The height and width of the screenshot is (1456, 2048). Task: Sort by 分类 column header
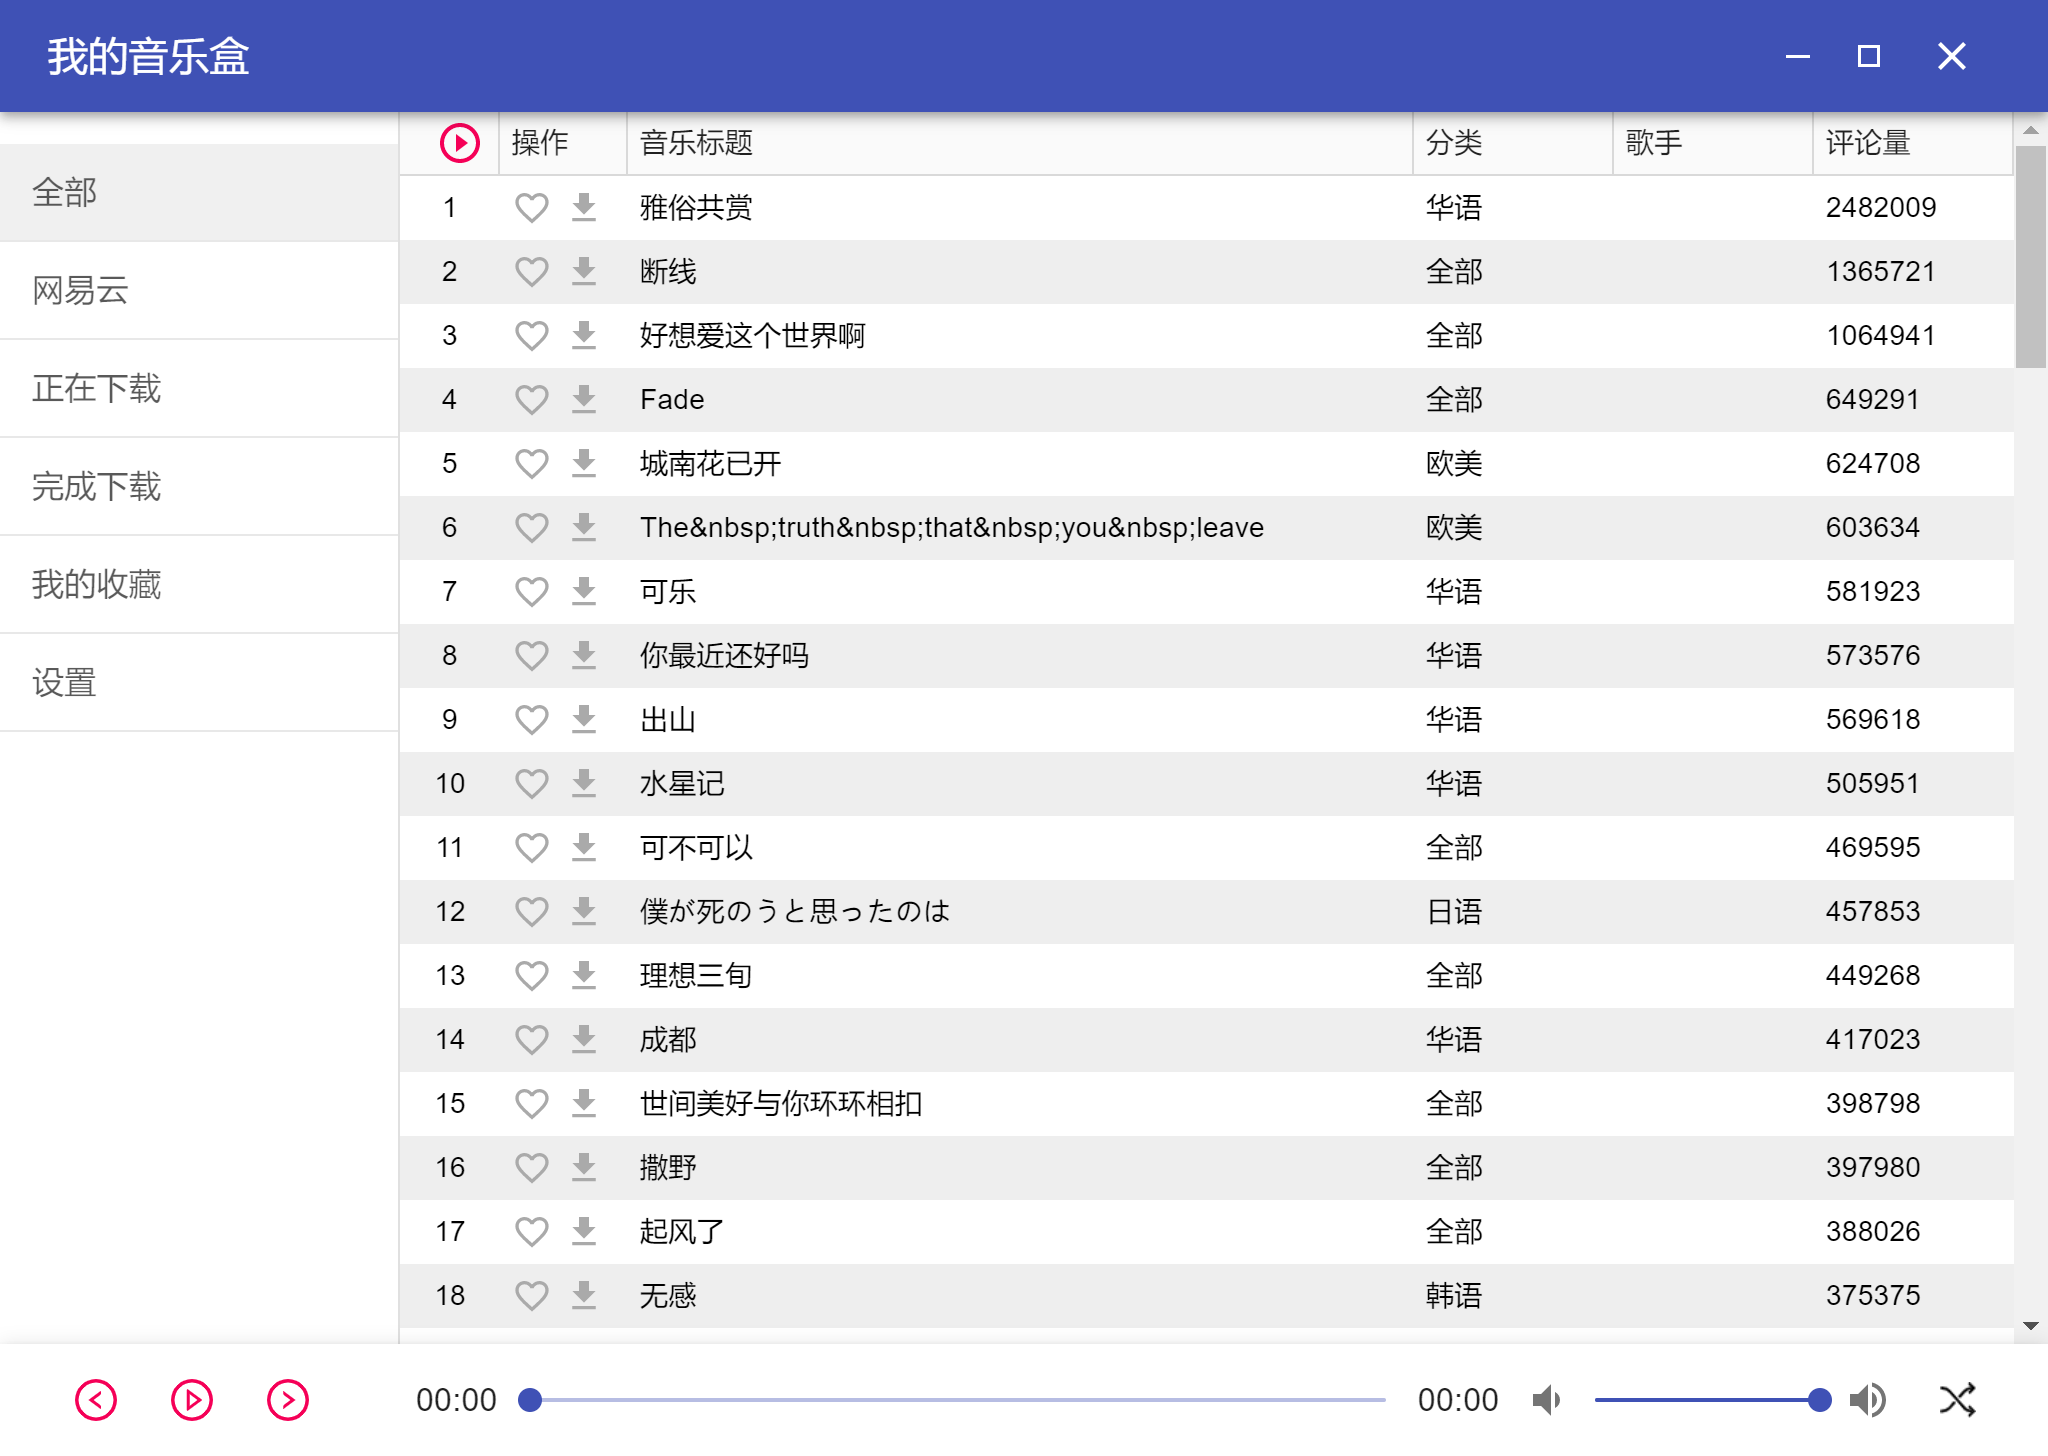click(x=1513, y=143)
